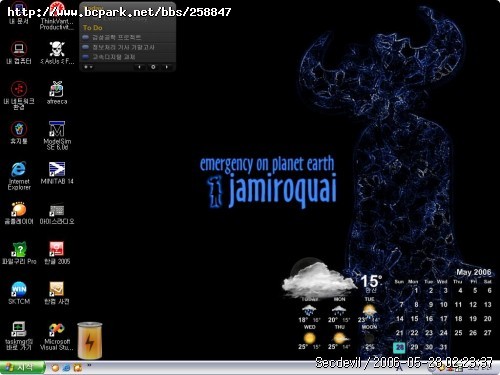Go to previous page in to-do widget
The width and height of the screenshot is (500, 375).
(139, 67)
